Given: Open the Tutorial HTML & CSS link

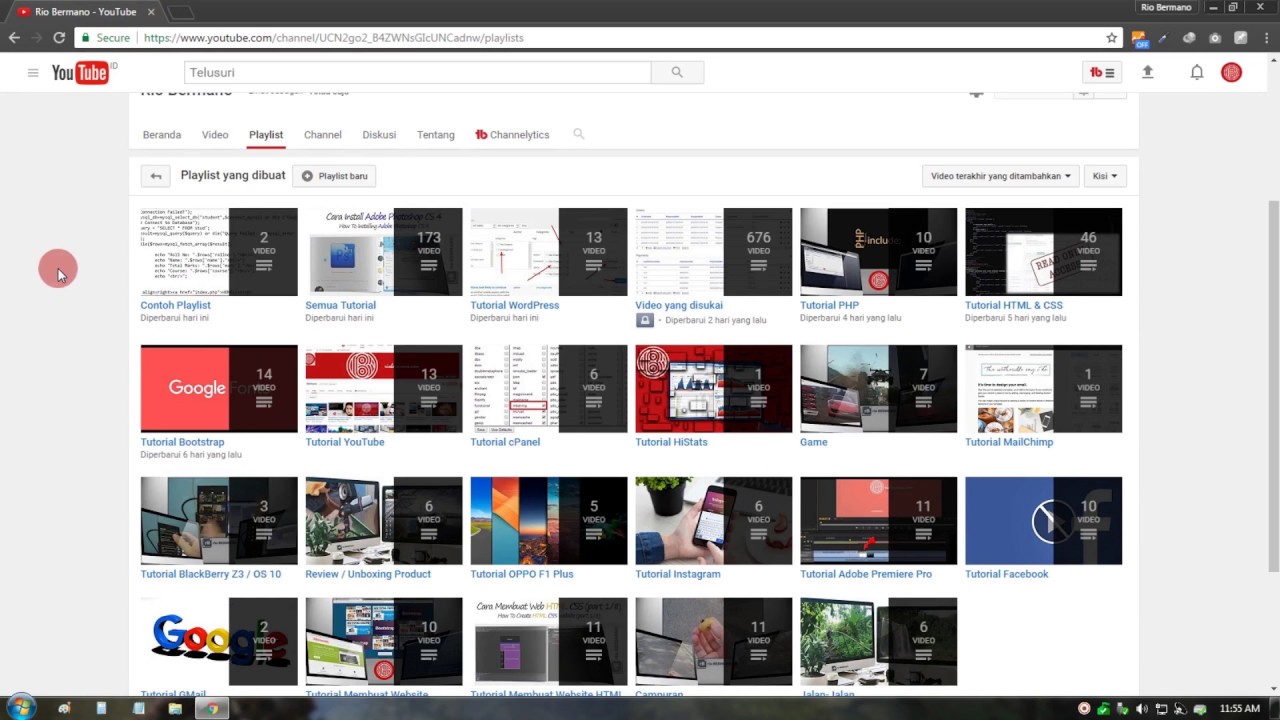Looking at the screenshot, I should point(1014,305).
